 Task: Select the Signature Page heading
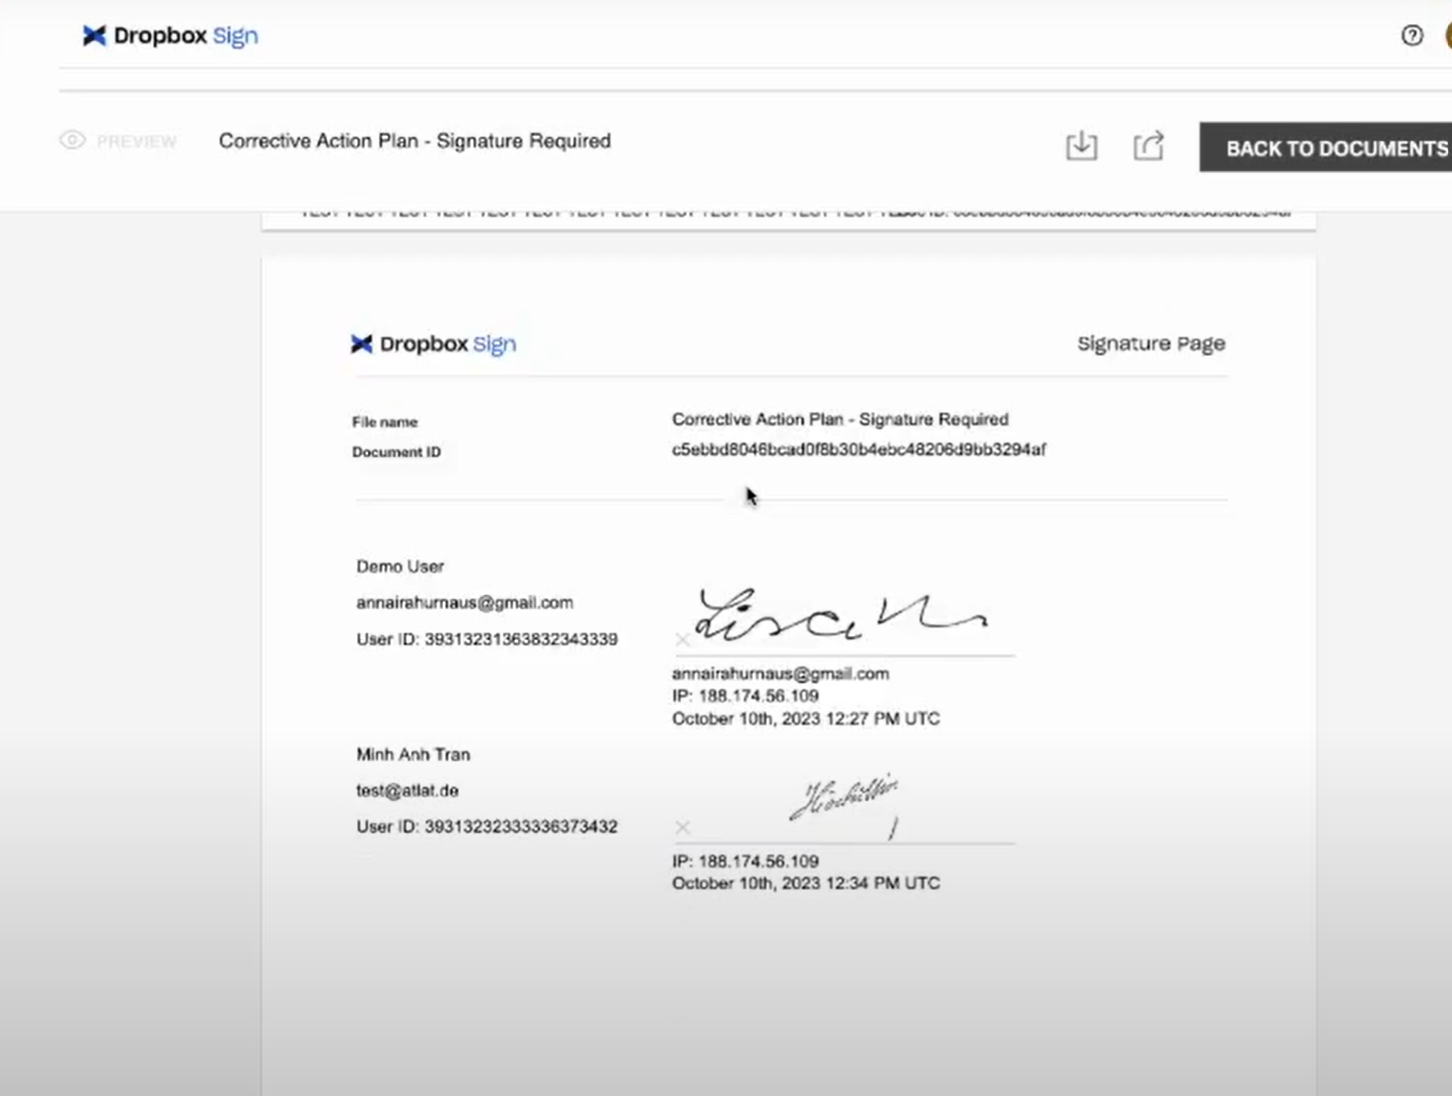(x=1151, y=344)
